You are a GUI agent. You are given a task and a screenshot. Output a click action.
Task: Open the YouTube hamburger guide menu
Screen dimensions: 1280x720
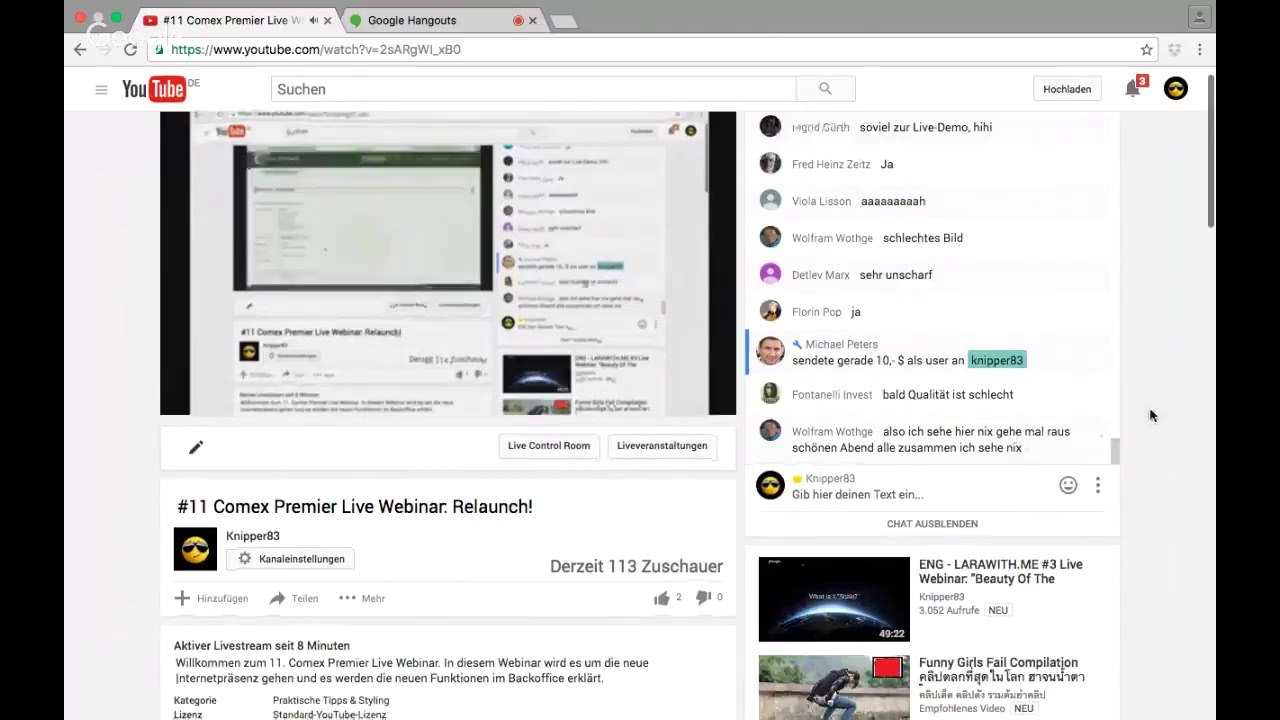point(101,90)
